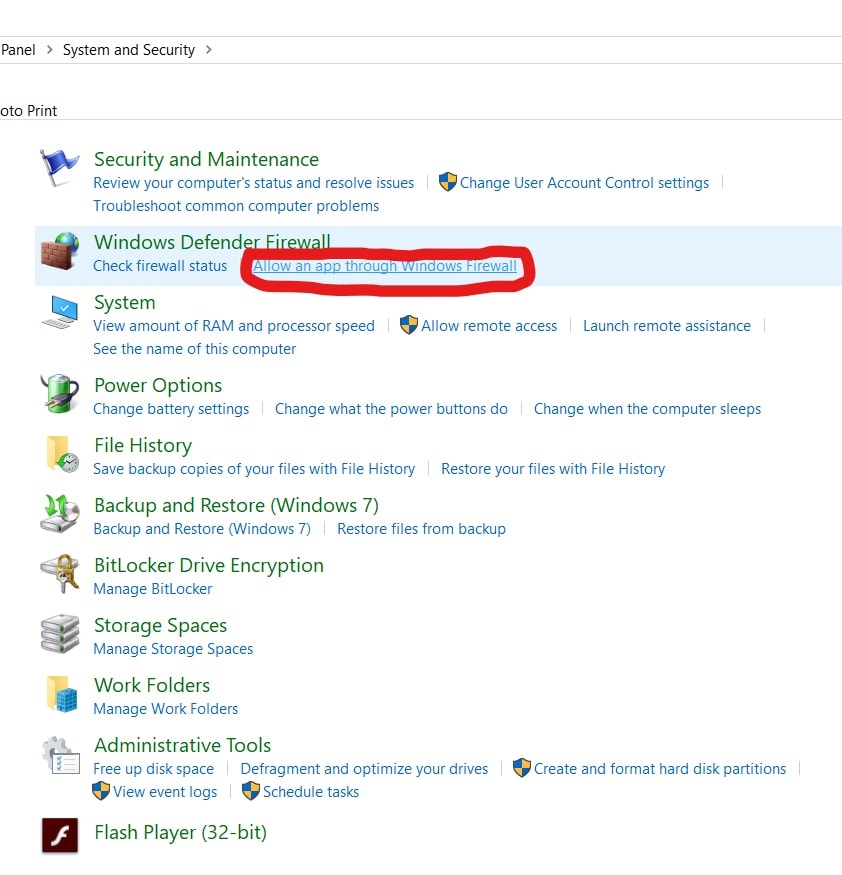
Task: Click Allow an app through Windows Firewall
Action: coord(385,266)
